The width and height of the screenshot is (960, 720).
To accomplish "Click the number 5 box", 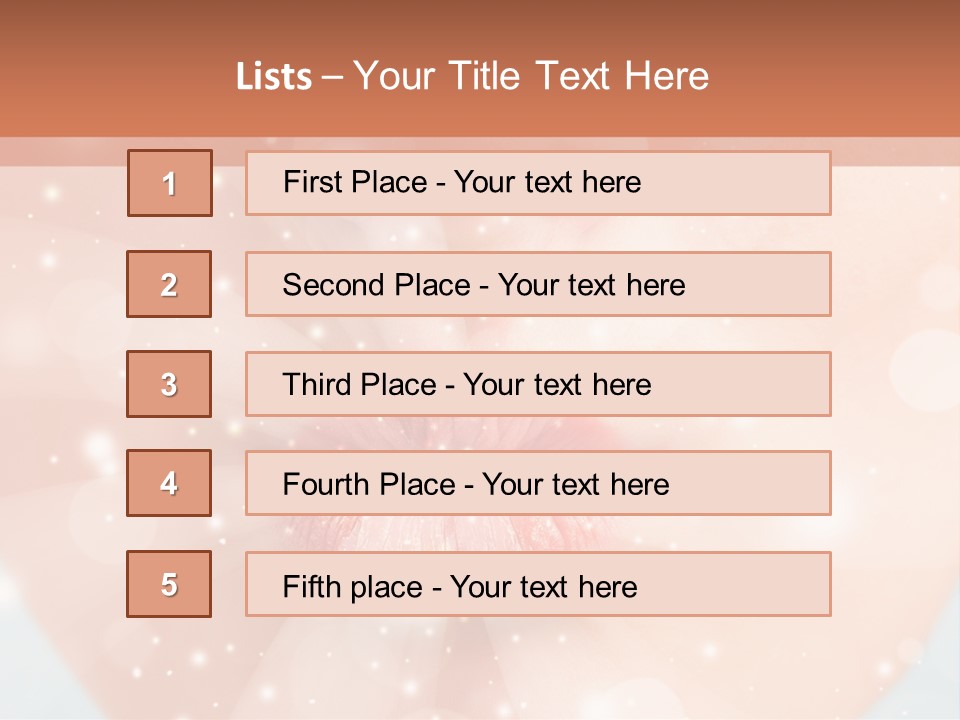I will (169, 584).
